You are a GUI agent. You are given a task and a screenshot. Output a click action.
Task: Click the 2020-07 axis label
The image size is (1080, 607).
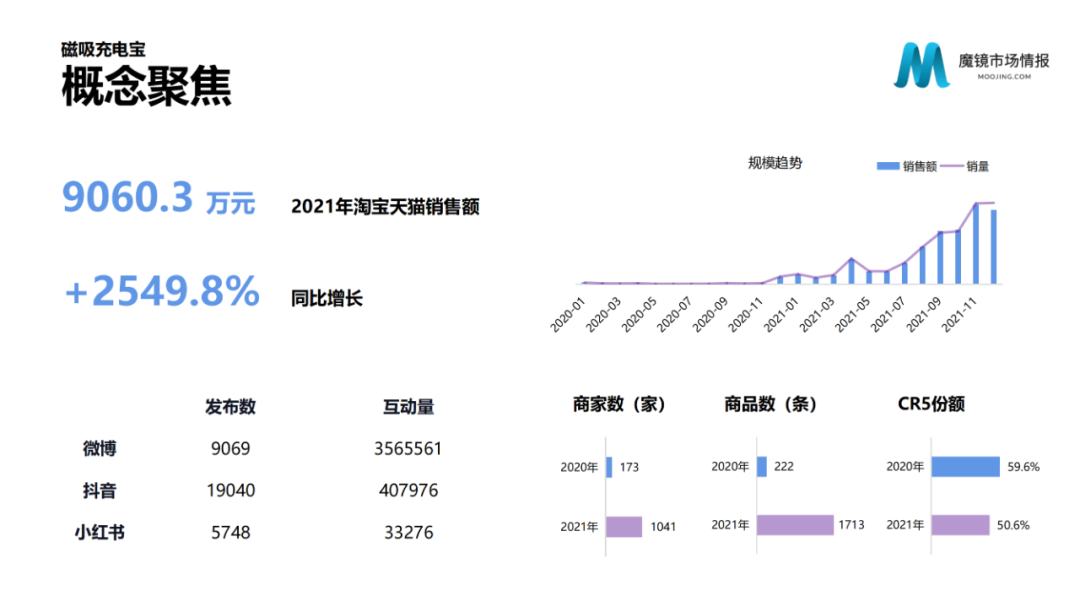point(674,315)
